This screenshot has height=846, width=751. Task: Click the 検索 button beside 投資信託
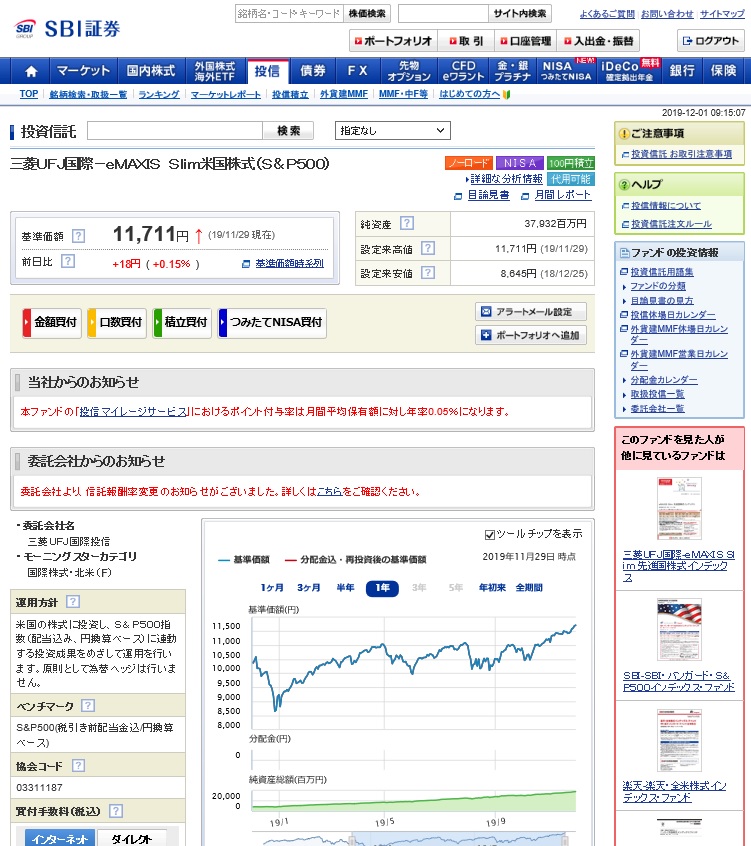288,131
